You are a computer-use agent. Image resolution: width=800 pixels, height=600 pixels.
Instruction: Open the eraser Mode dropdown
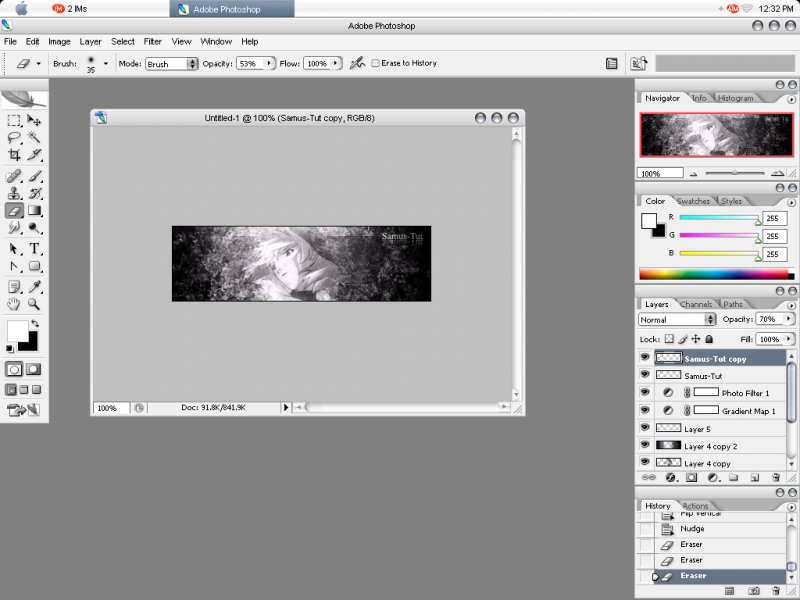click(x=172, y=64)
